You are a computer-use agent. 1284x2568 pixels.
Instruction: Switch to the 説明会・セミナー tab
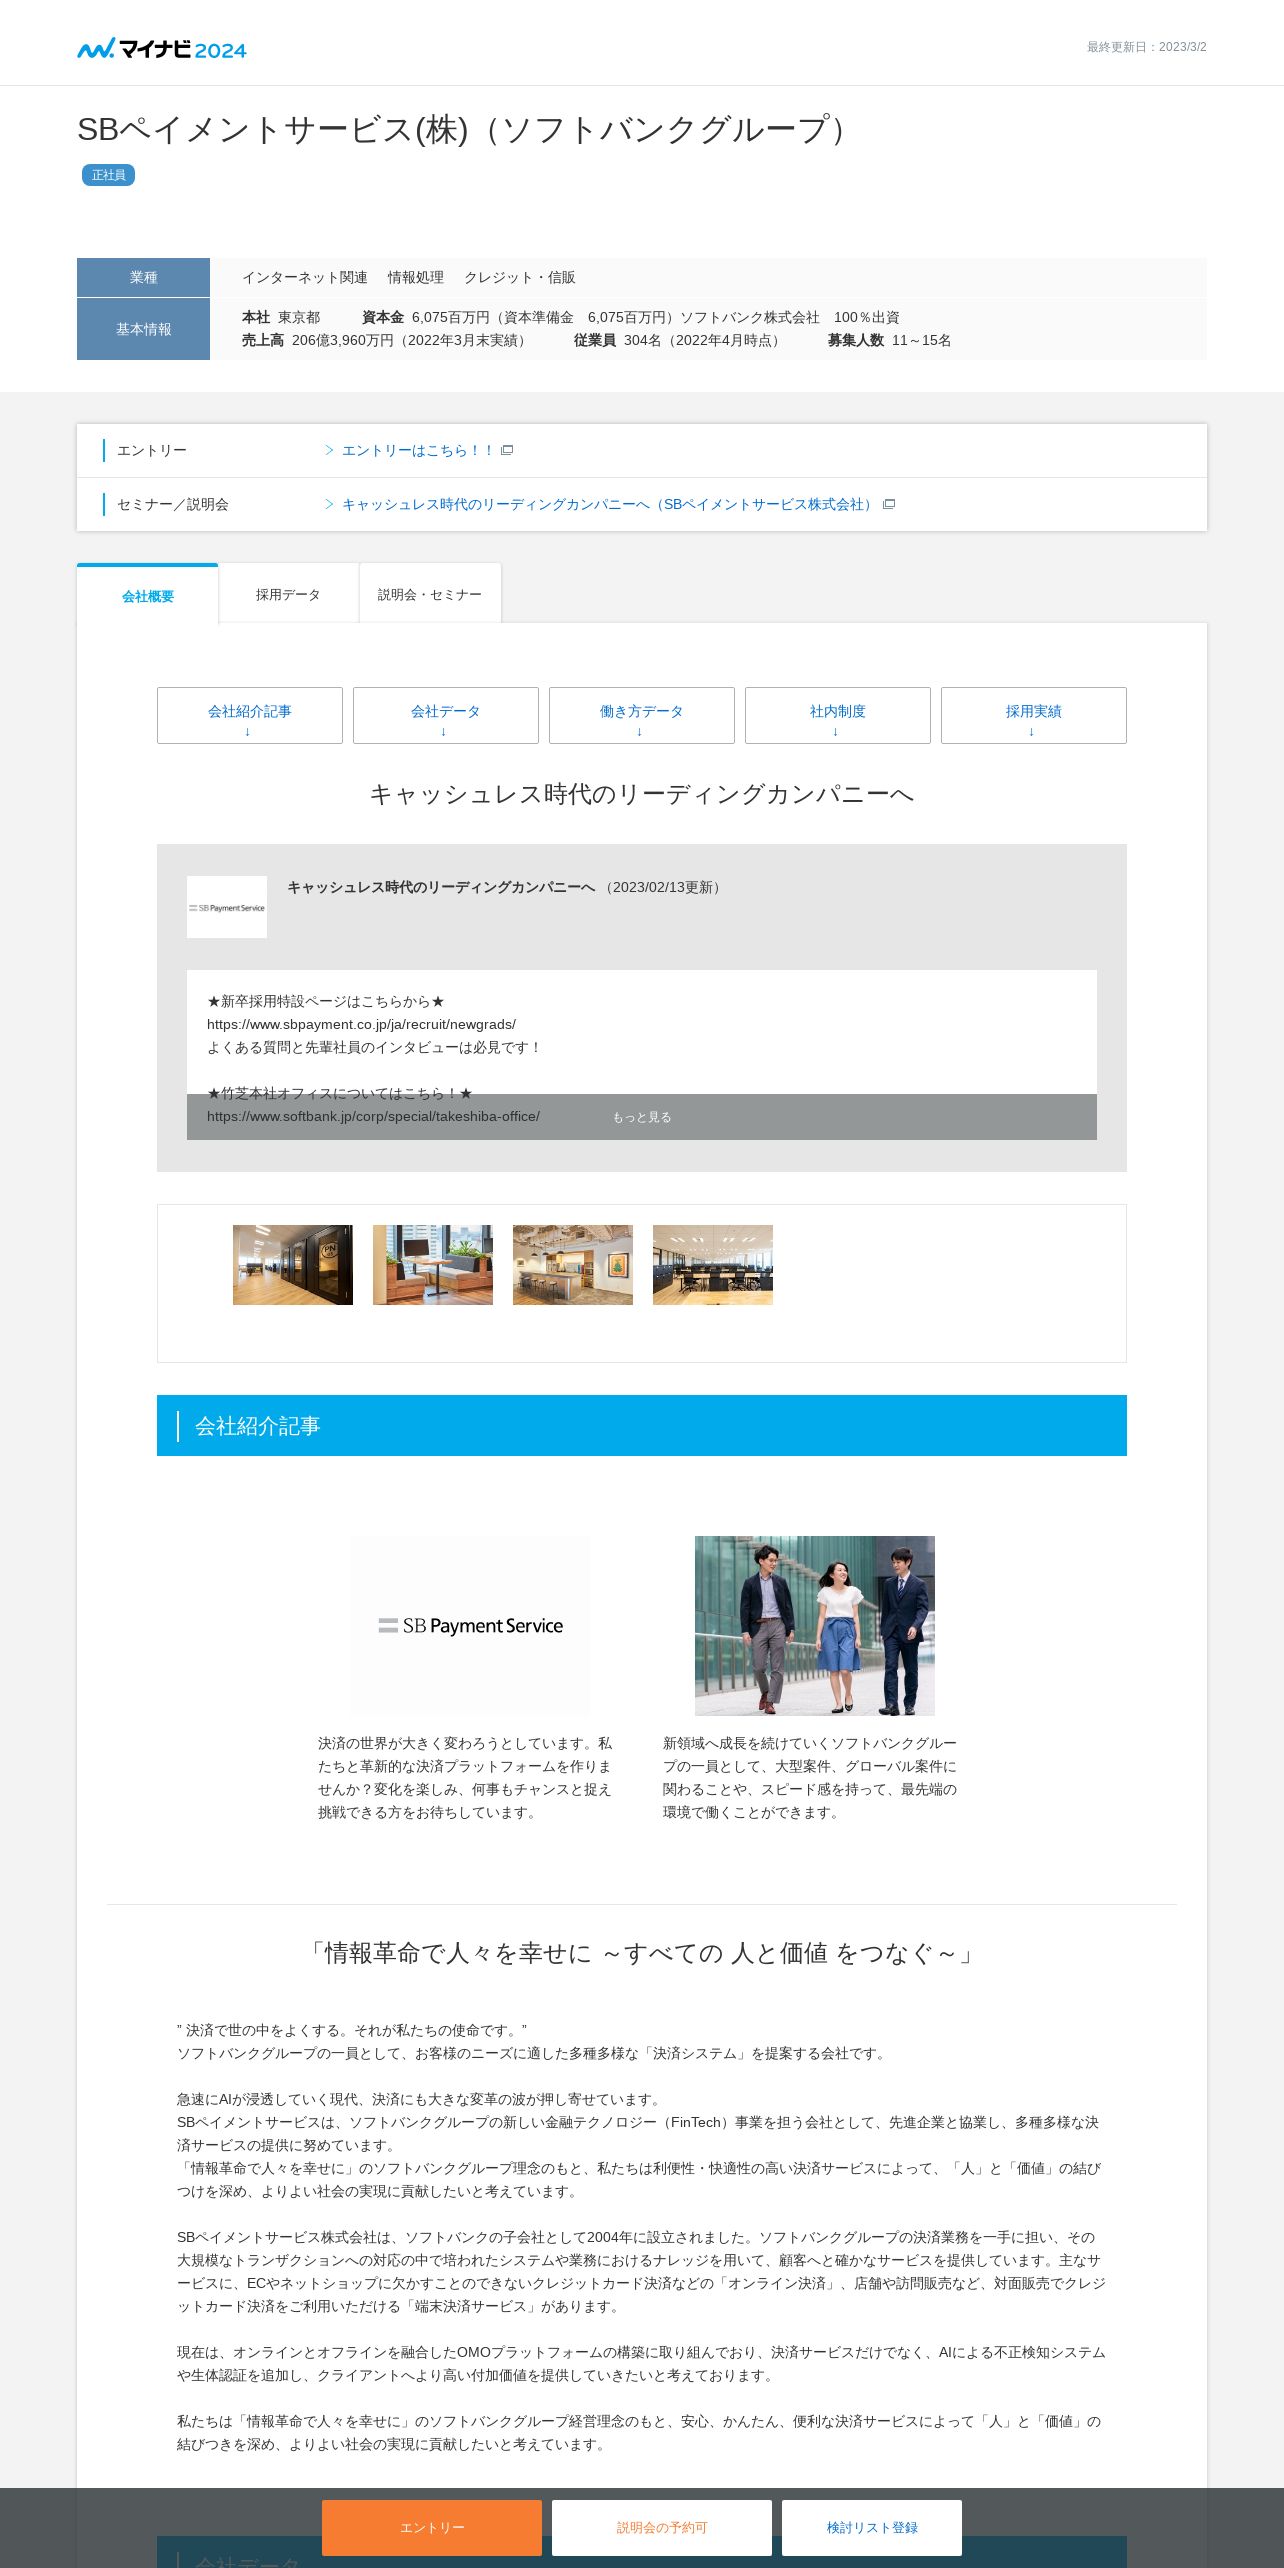point(430,594)
